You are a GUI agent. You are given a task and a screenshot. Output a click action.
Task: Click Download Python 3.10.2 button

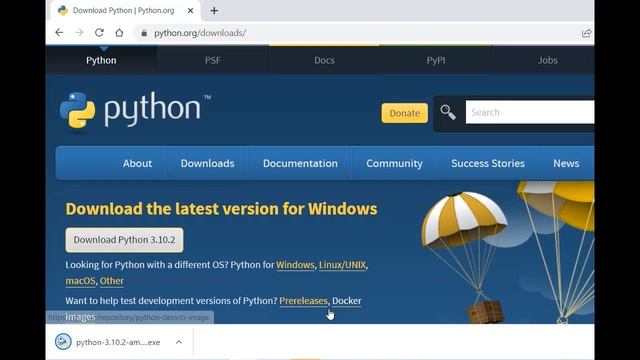(124, 240)
